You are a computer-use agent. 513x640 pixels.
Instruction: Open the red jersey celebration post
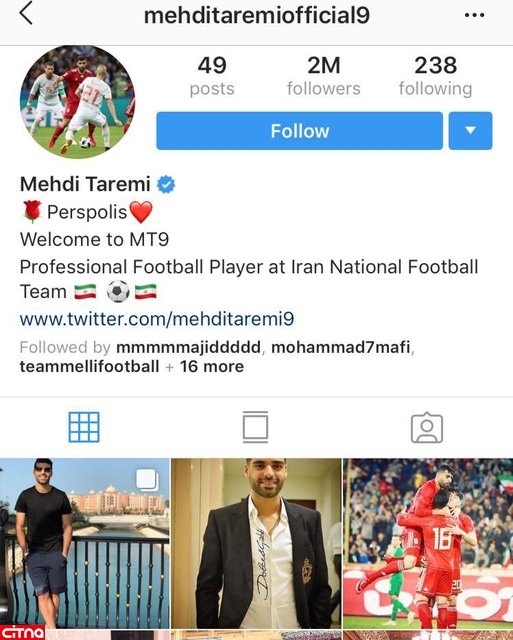point(428,543)
